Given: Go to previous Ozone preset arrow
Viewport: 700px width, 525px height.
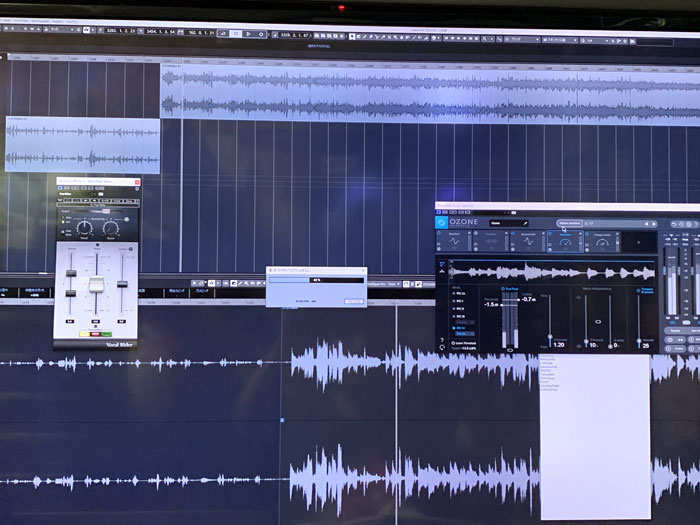Looking at the screenshot, I should click(646, 224).
